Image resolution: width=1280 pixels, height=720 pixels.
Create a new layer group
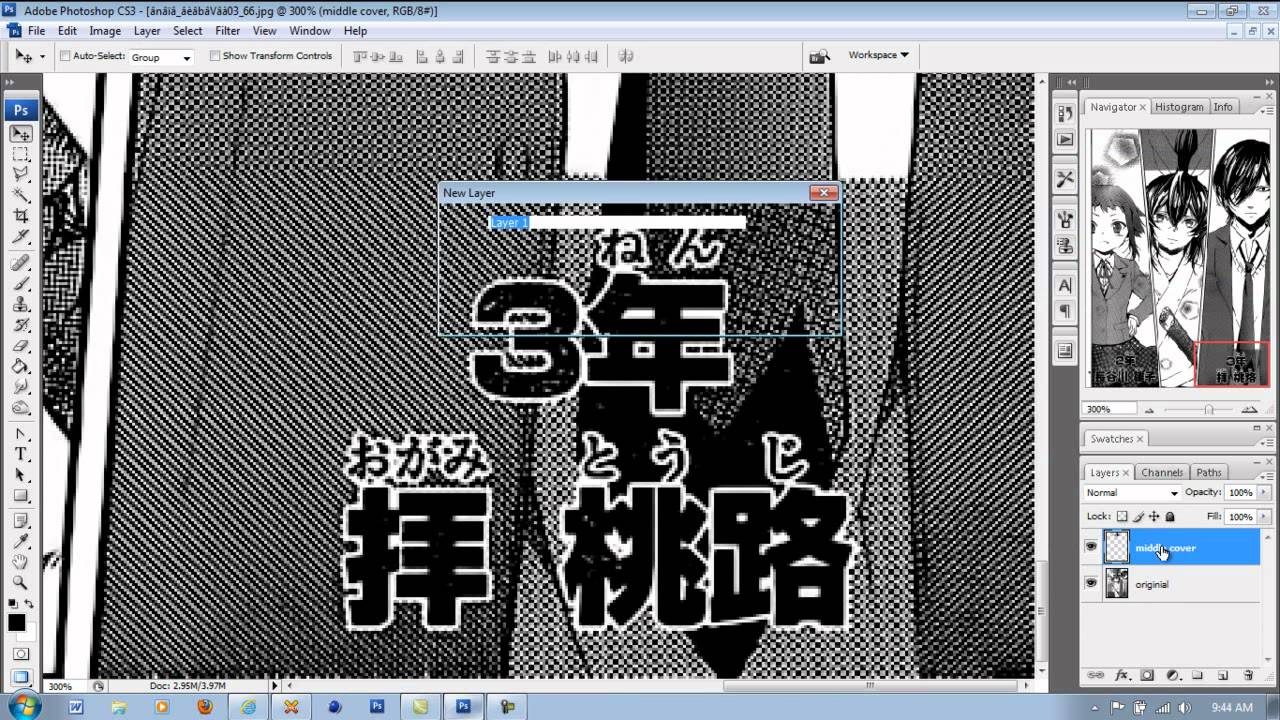click(1197, 676)
